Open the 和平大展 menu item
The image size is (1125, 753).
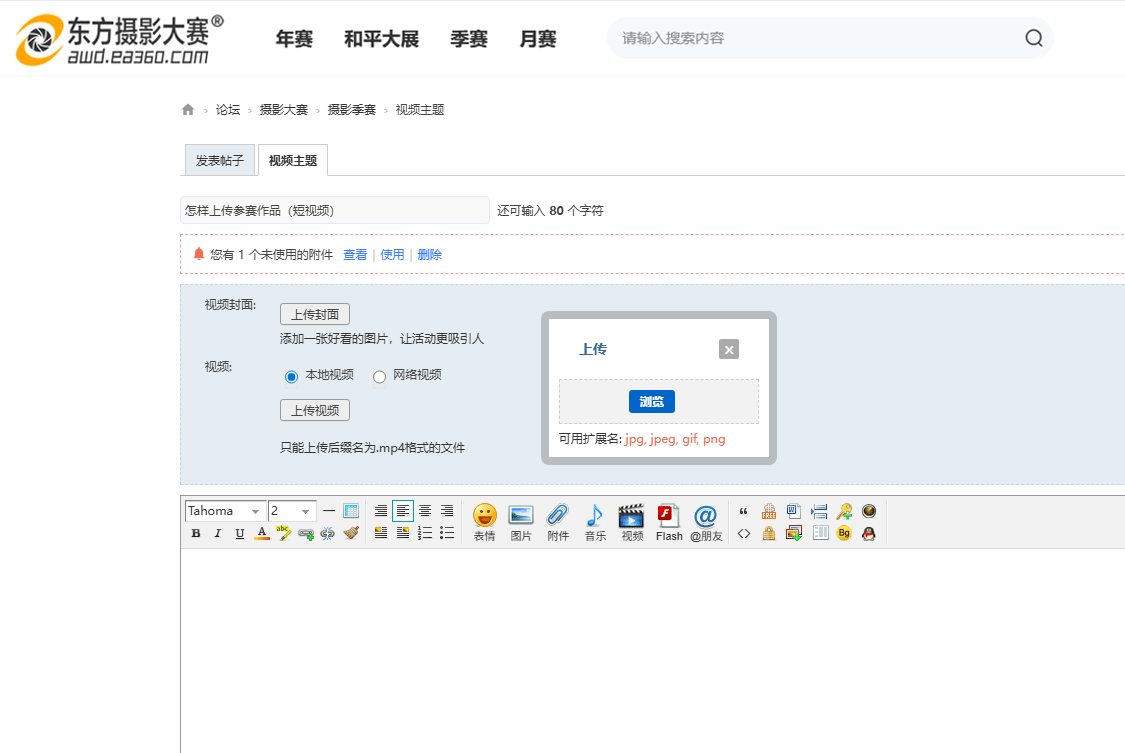pyautogui.click(x=381, y=39)
